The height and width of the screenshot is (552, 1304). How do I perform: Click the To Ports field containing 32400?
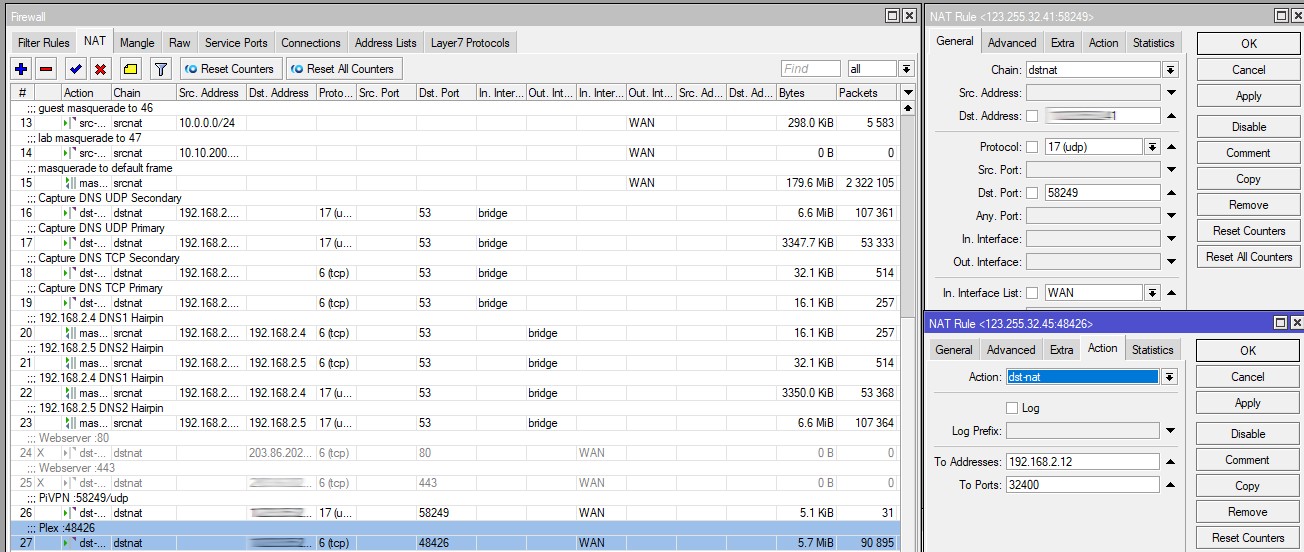(1082, 485)
